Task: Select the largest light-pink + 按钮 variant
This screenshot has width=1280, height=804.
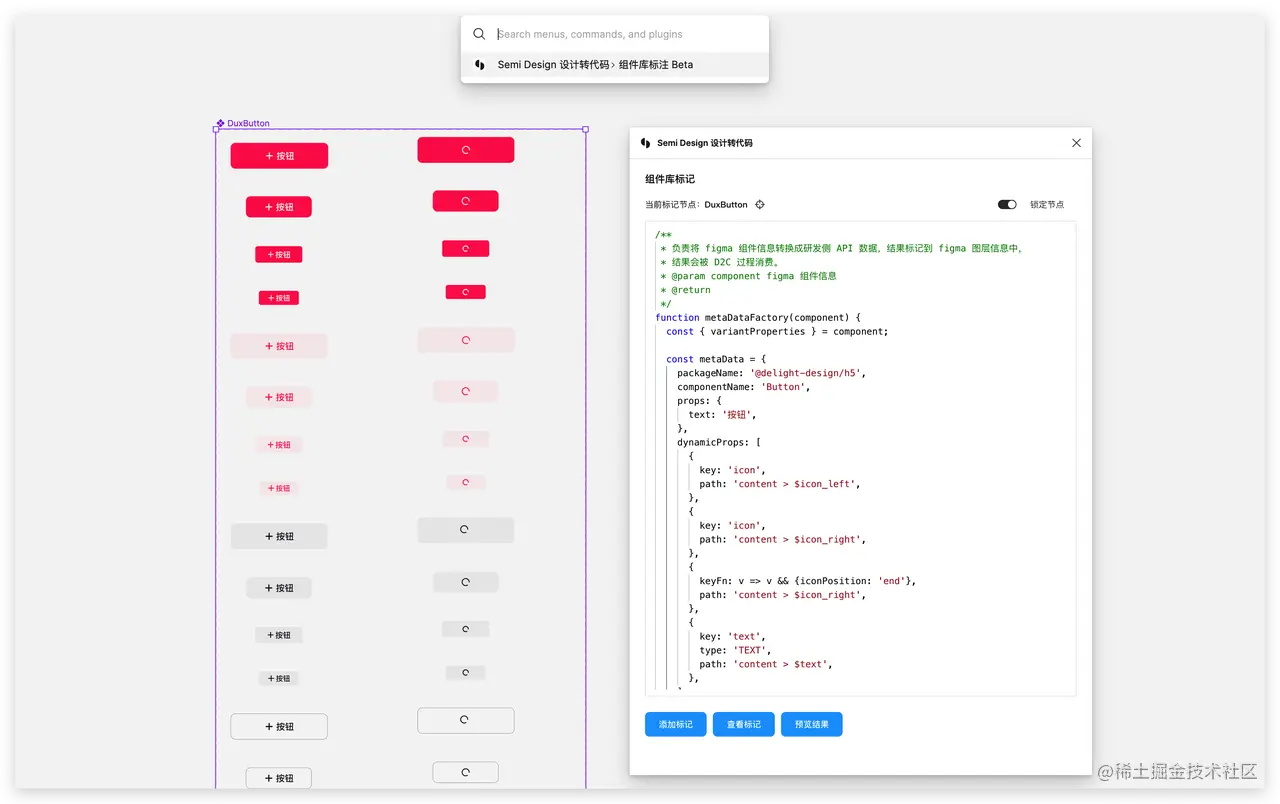Action: click(279, 346)
